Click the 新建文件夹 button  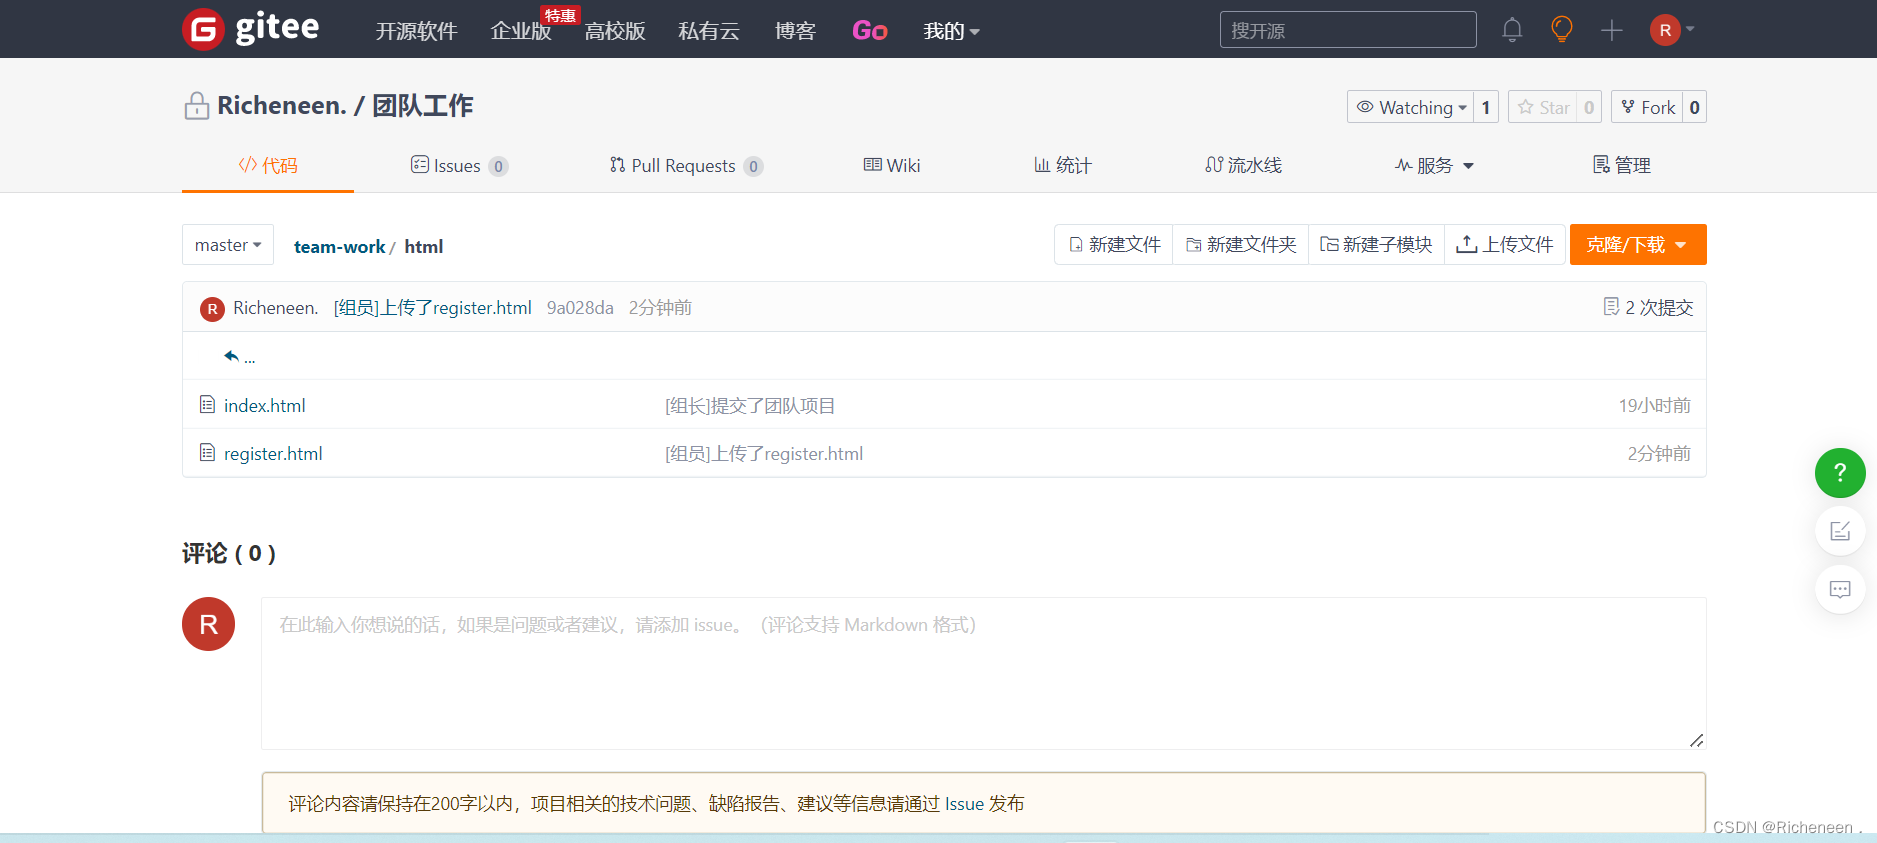[1241, 245]
